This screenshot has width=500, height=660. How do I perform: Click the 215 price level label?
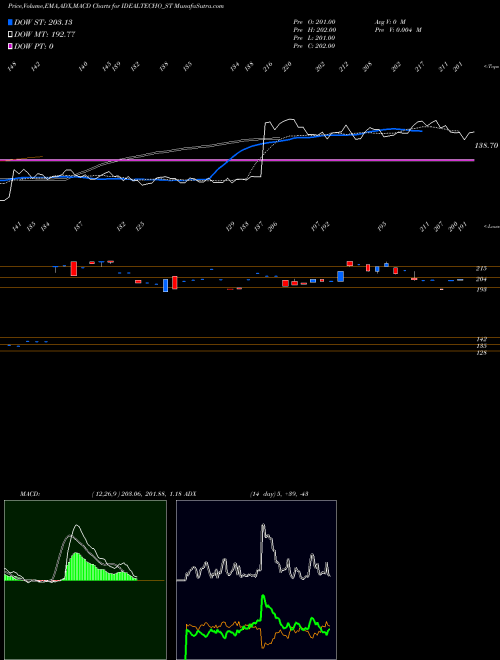click(482, 269)
